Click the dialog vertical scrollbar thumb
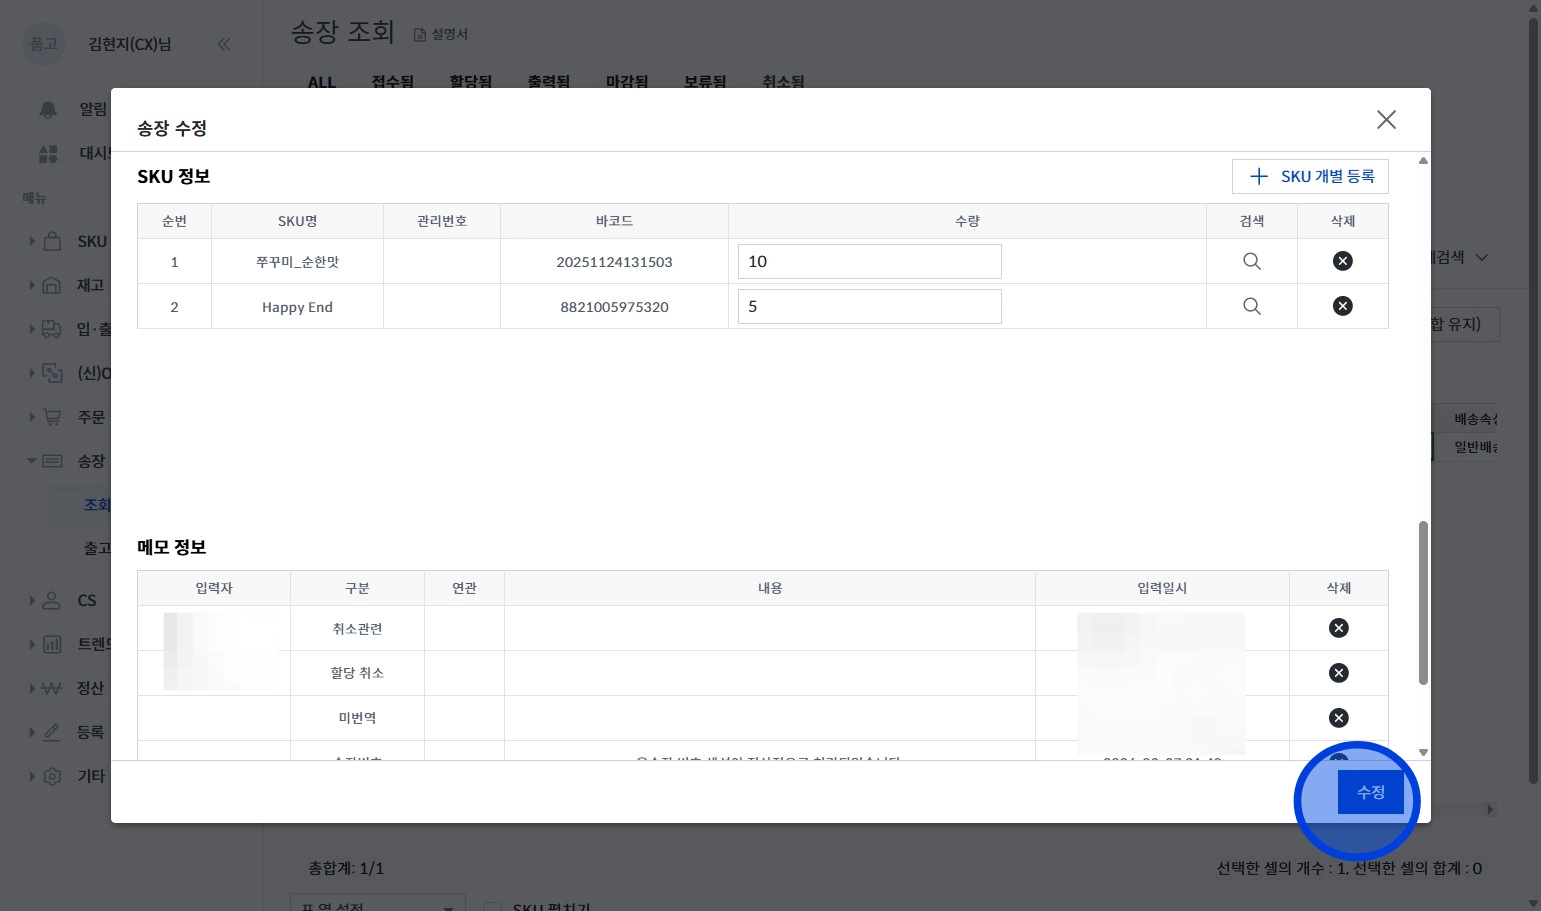Viewport: 1541px width, 911px height. (x=1423, y=603)
